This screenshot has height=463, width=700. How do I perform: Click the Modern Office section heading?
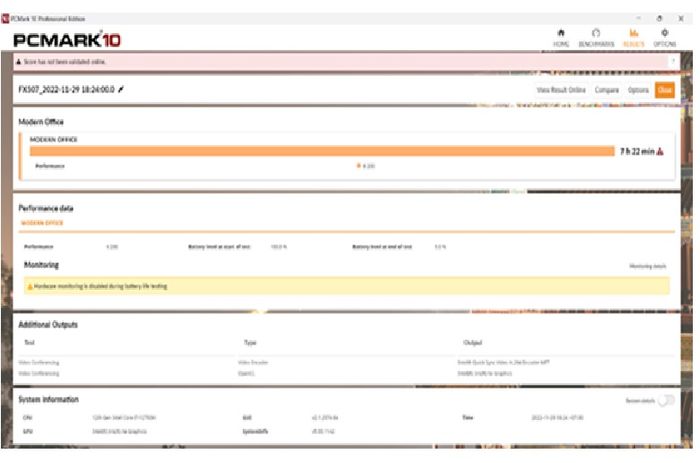[x=41, y=122]
